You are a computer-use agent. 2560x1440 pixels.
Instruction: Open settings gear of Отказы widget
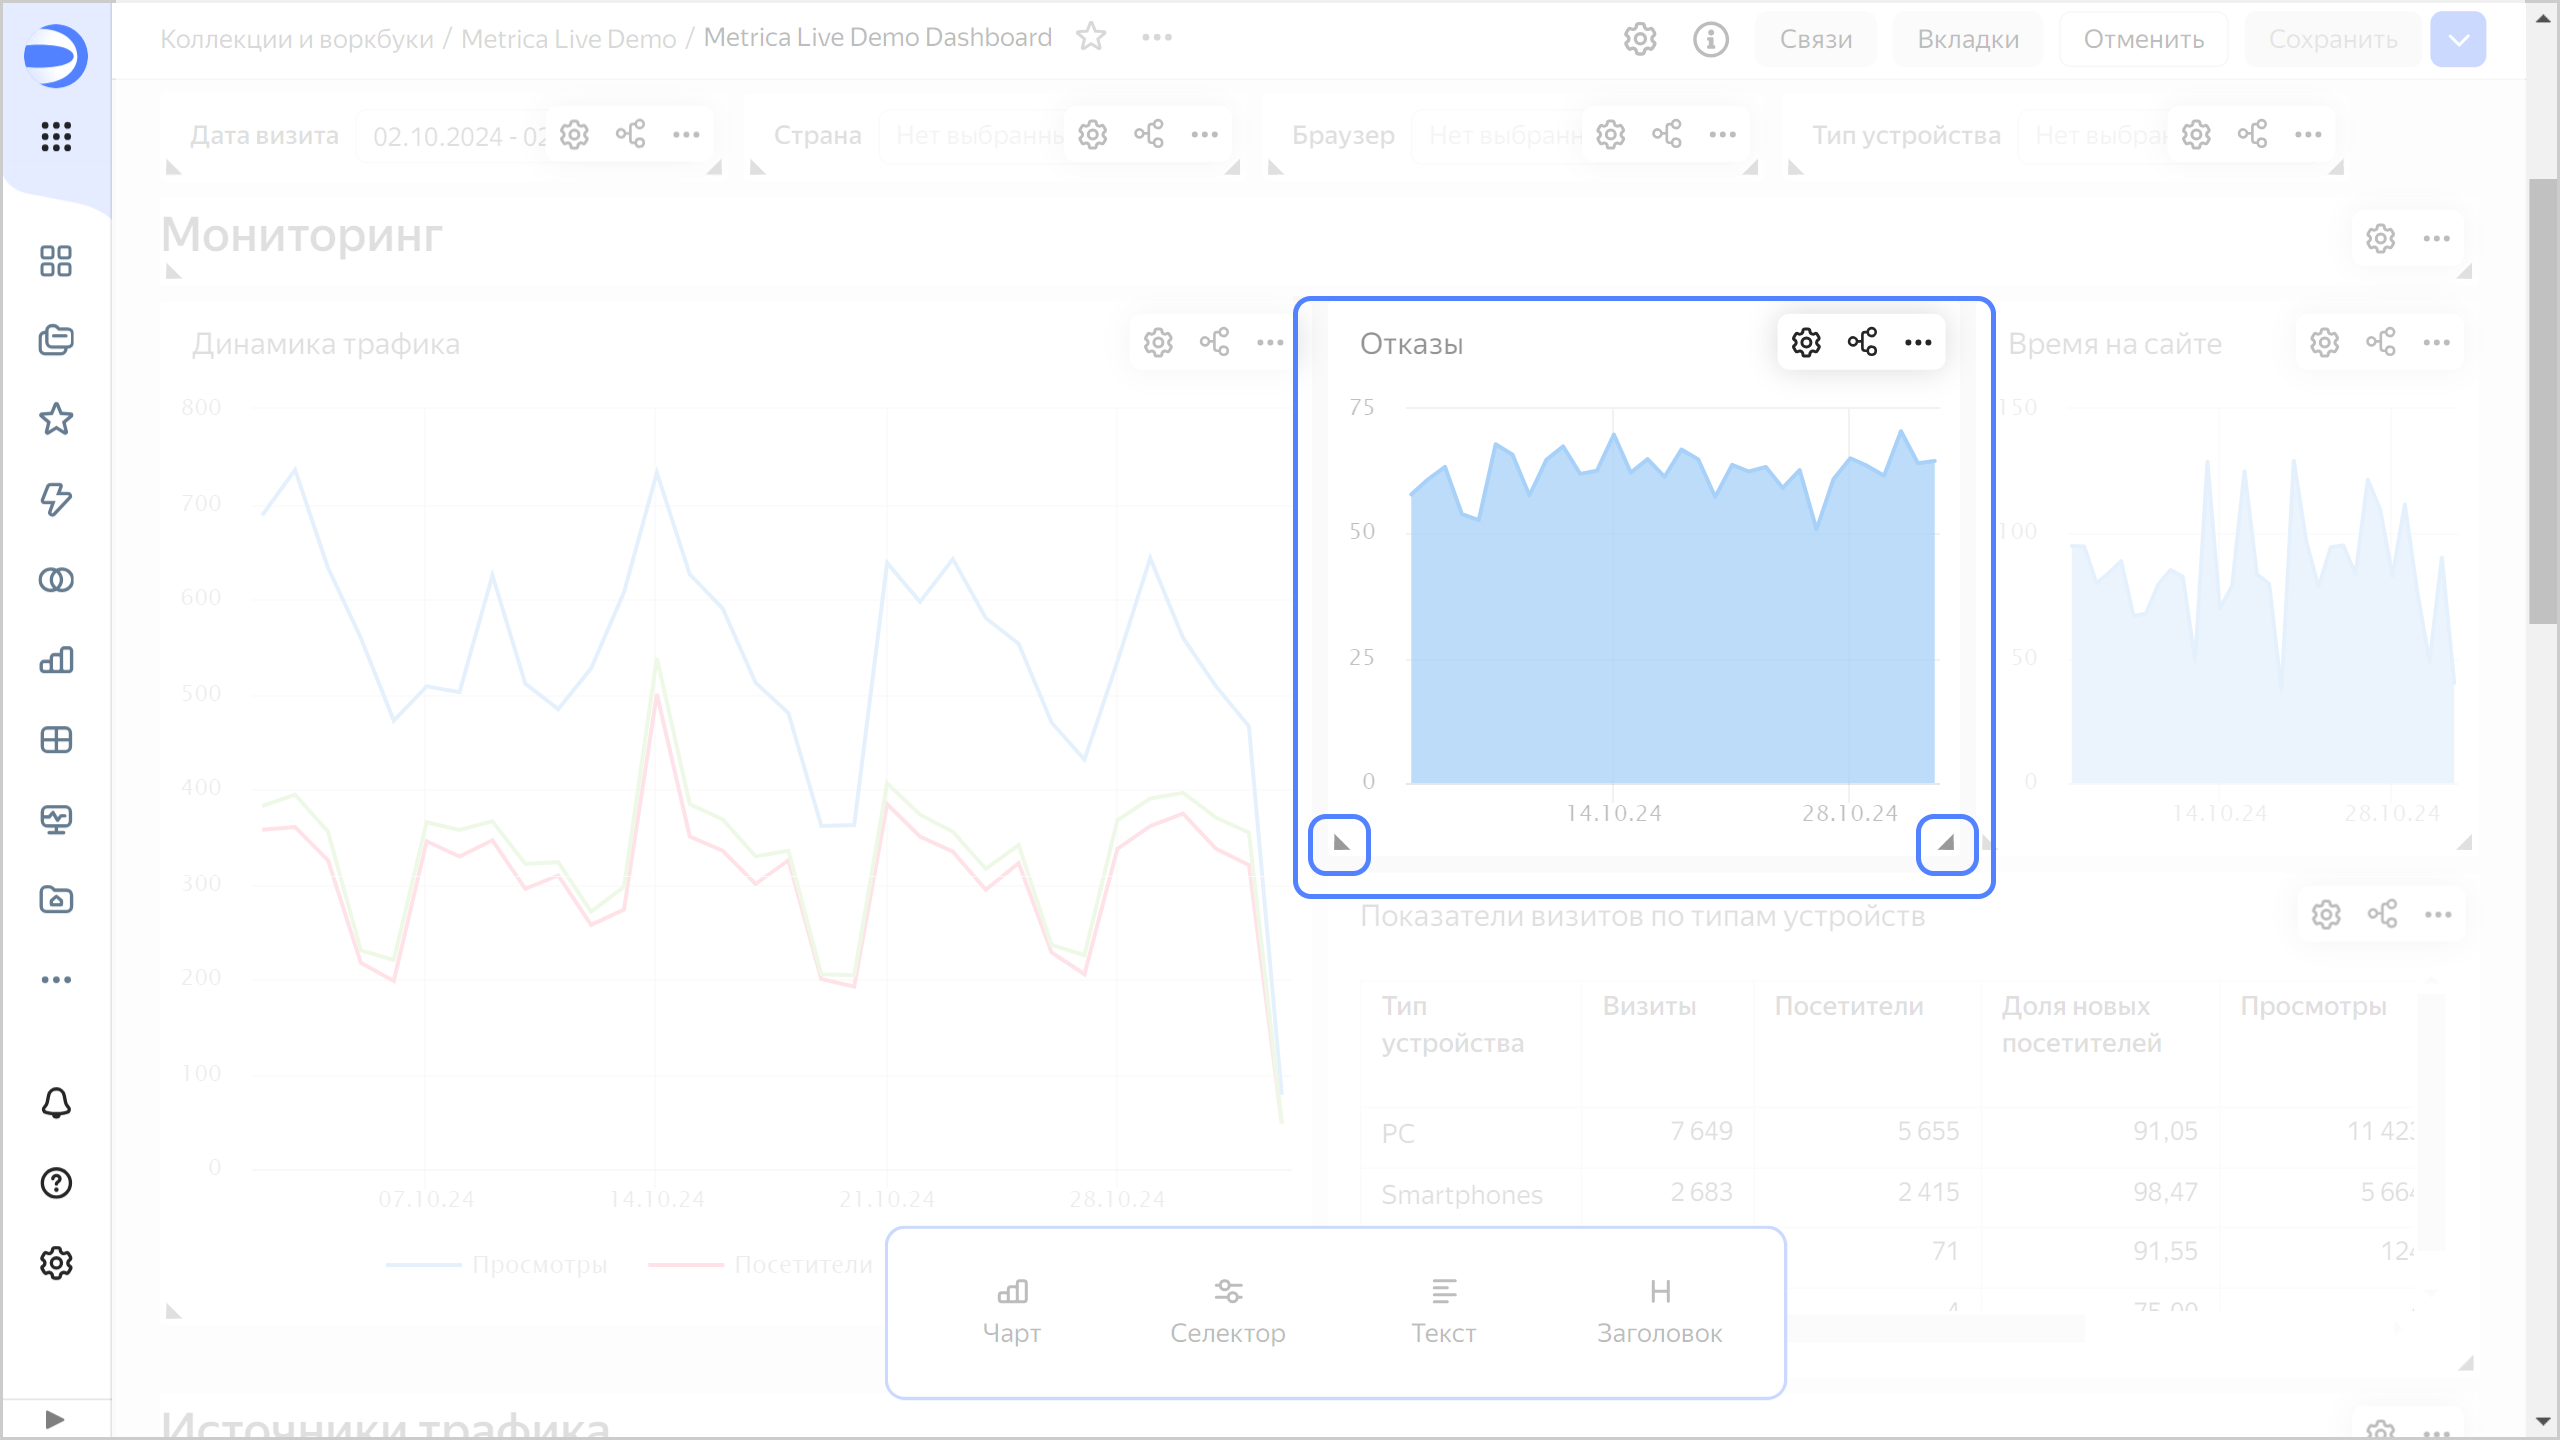coord(1806,343)
